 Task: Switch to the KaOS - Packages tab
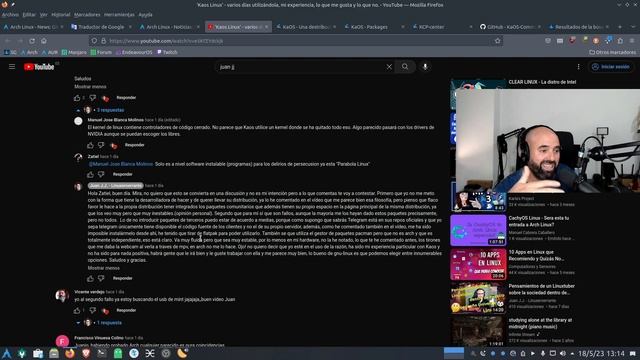[373, 27]
